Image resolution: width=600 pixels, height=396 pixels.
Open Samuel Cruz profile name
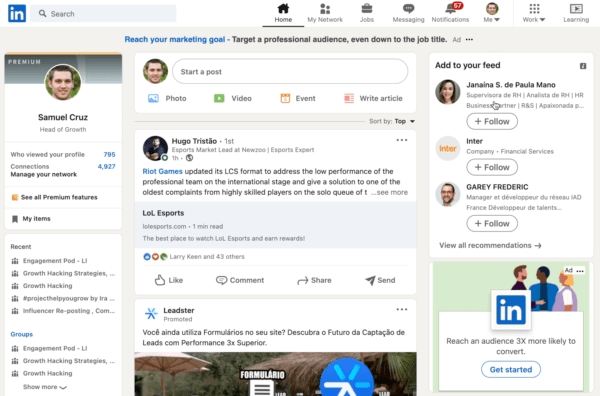(63, 117)
